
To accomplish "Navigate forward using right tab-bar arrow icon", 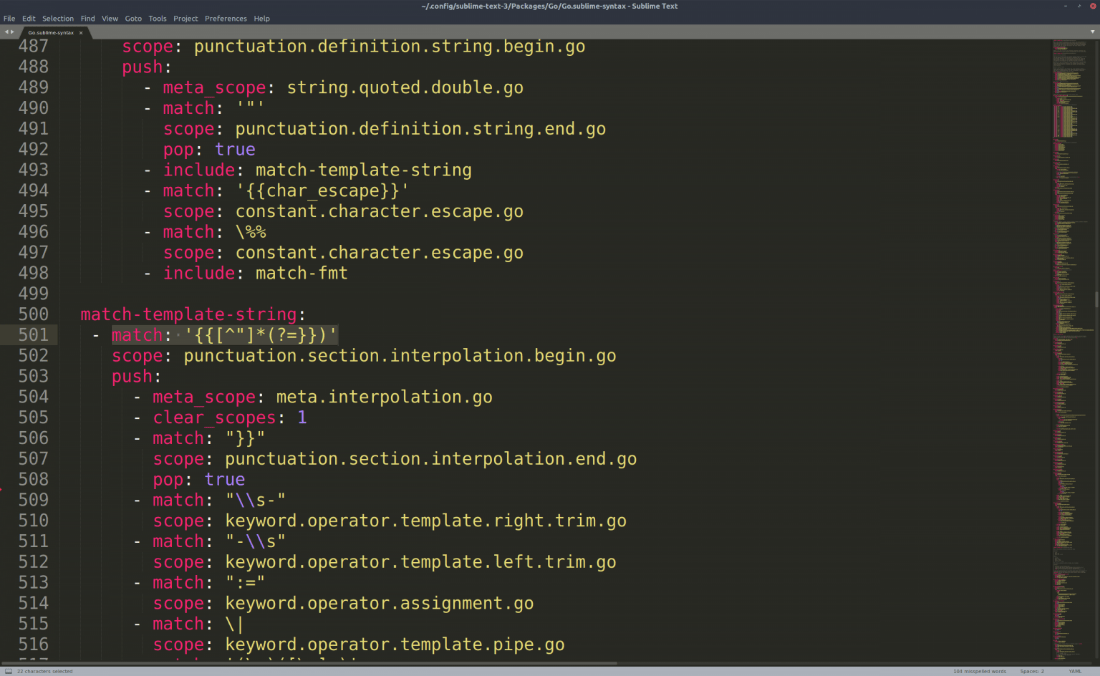I will 12,31.
